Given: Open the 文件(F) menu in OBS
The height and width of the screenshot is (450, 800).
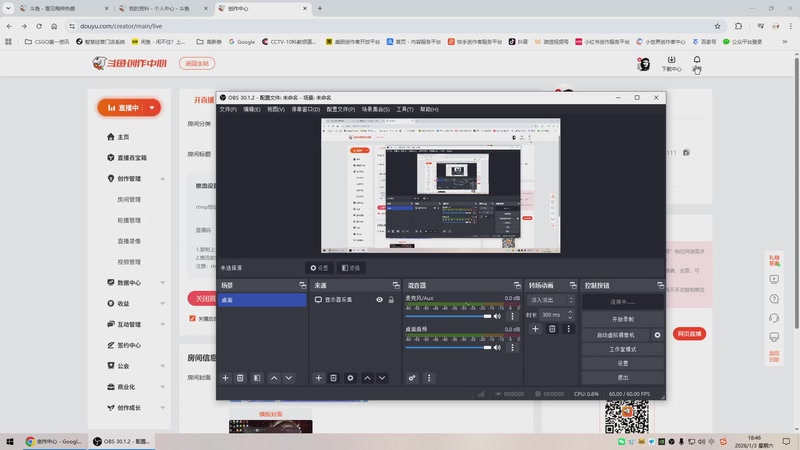Looking at the screenshot, I should click(x=228, y=109).
